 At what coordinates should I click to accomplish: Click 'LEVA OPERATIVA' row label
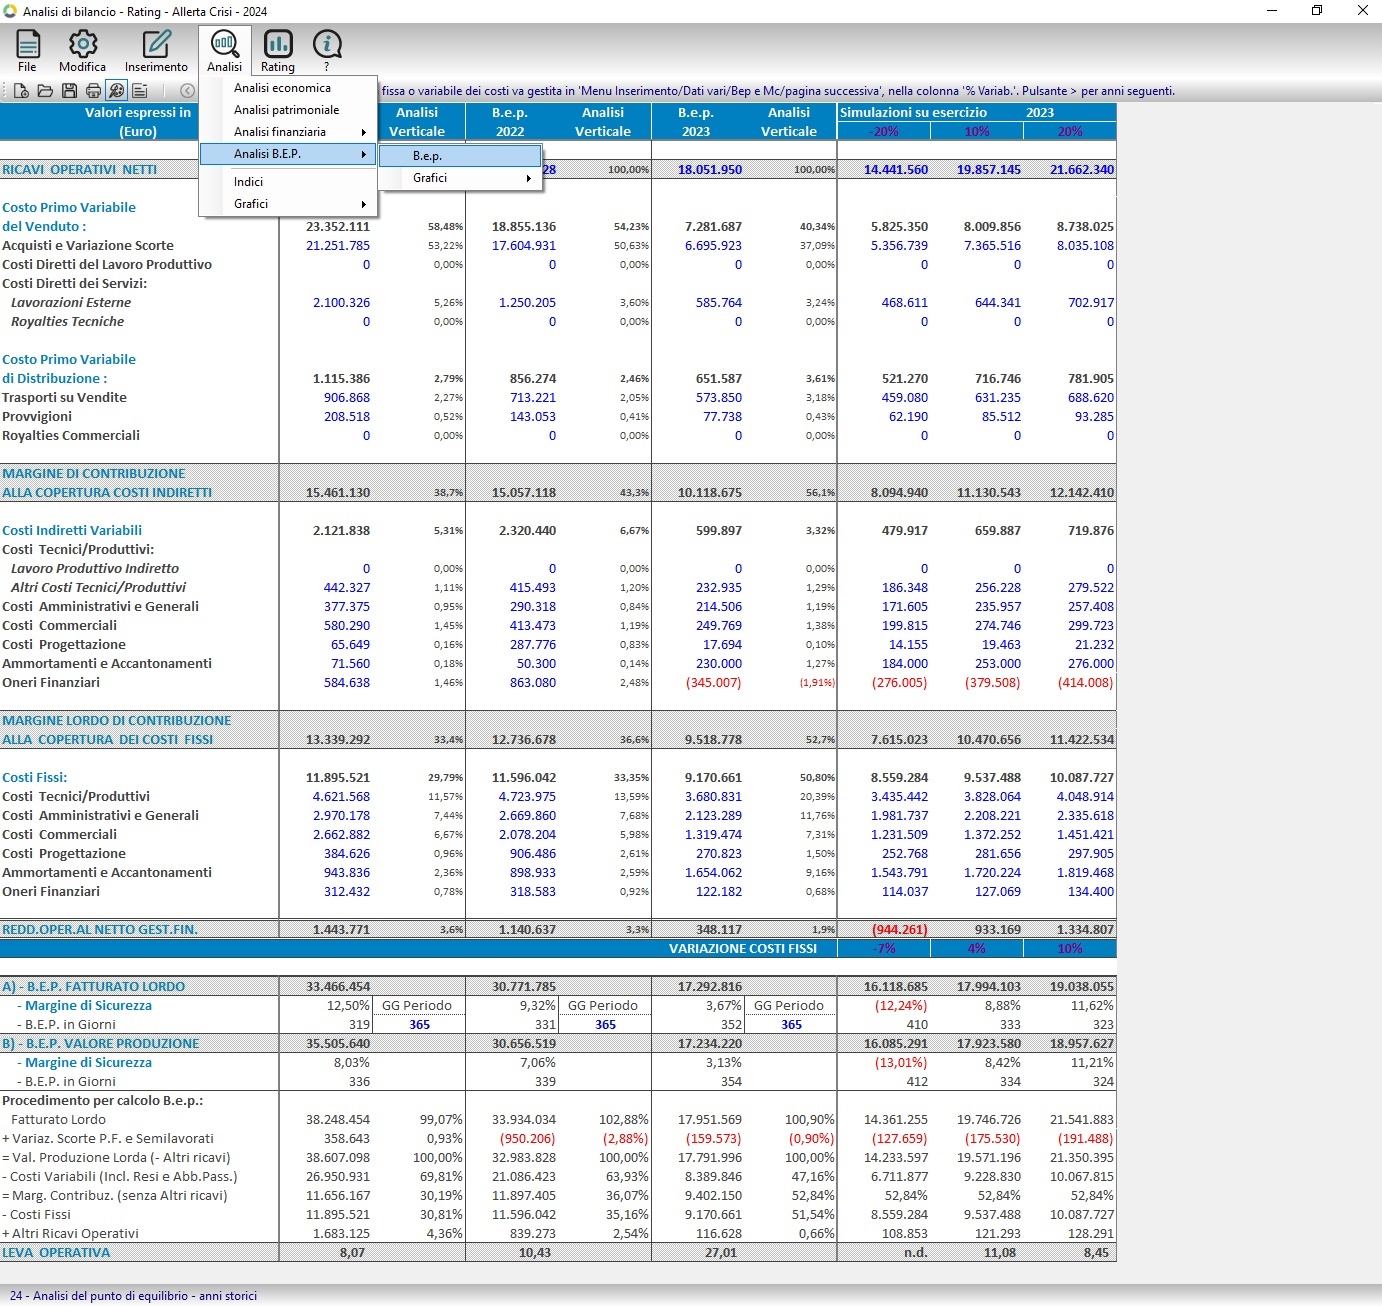[x=56, y=1253]
